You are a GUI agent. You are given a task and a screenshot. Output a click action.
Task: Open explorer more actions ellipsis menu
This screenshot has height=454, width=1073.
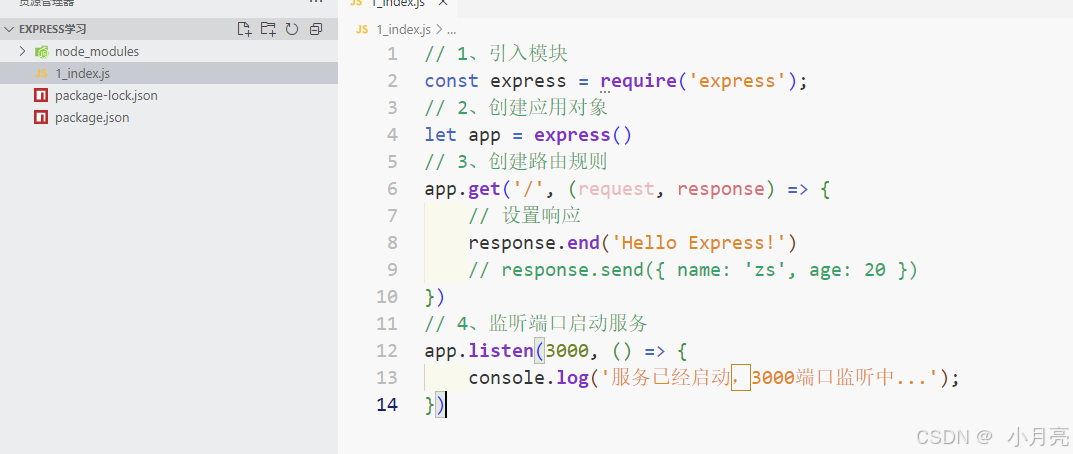tap(315, 3)
